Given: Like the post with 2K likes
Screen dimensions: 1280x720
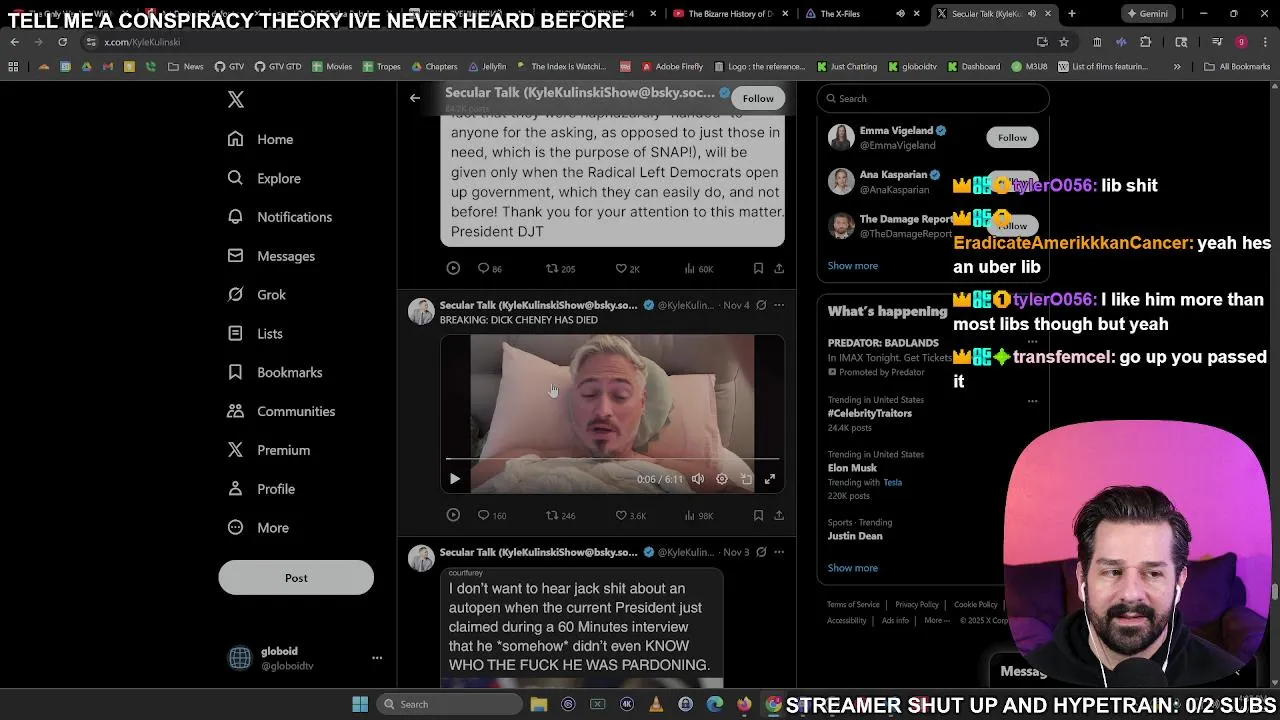Looking at the screenshot, I should (627, 268).
